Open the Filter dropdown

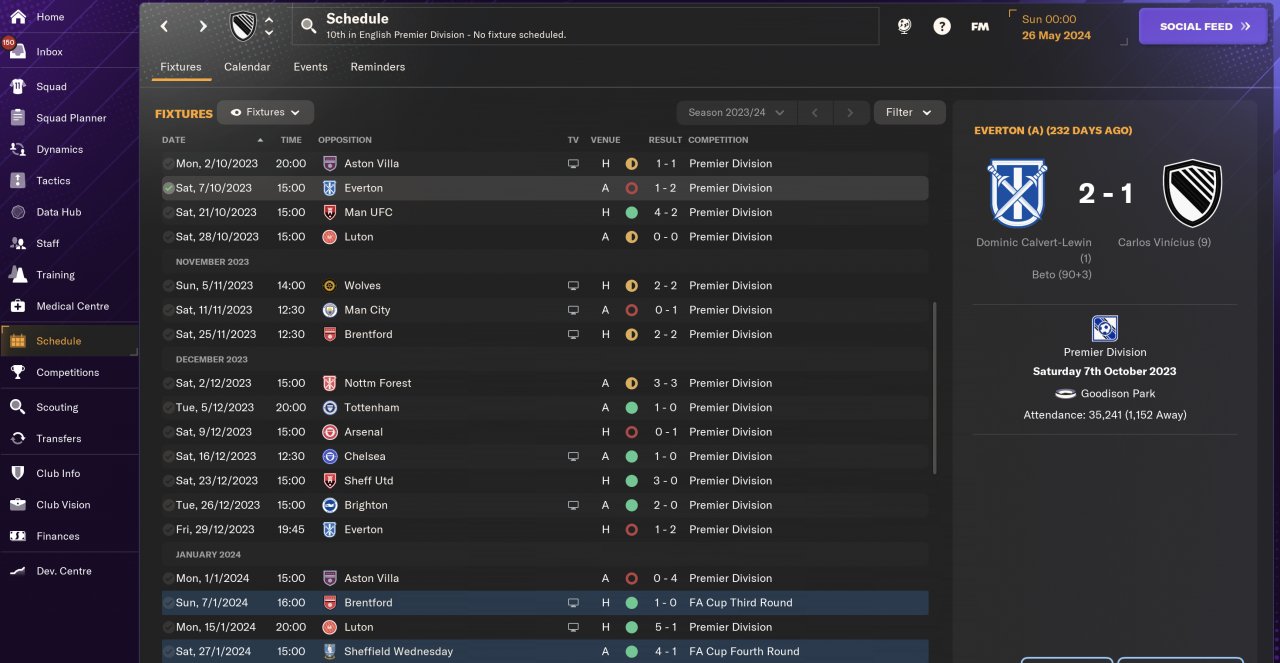(908, 113)
